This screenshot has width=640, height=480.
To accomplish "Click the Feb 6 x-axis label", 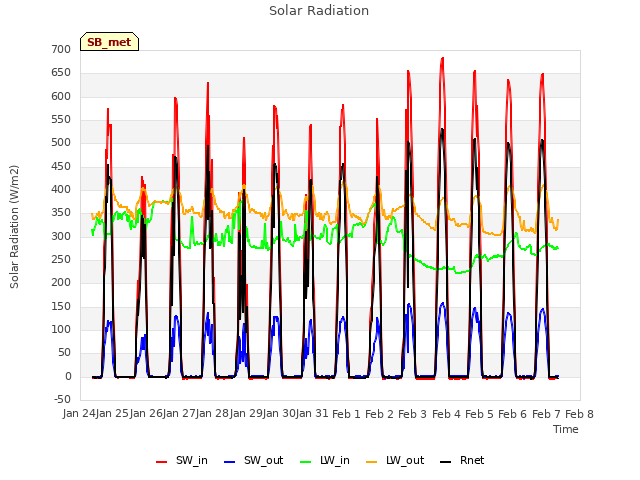I will tap(513, 414).
